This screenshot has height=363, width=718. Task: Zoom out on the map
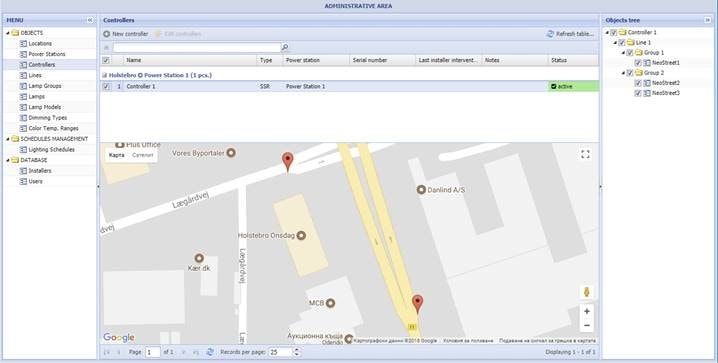(x=587, y=325)
